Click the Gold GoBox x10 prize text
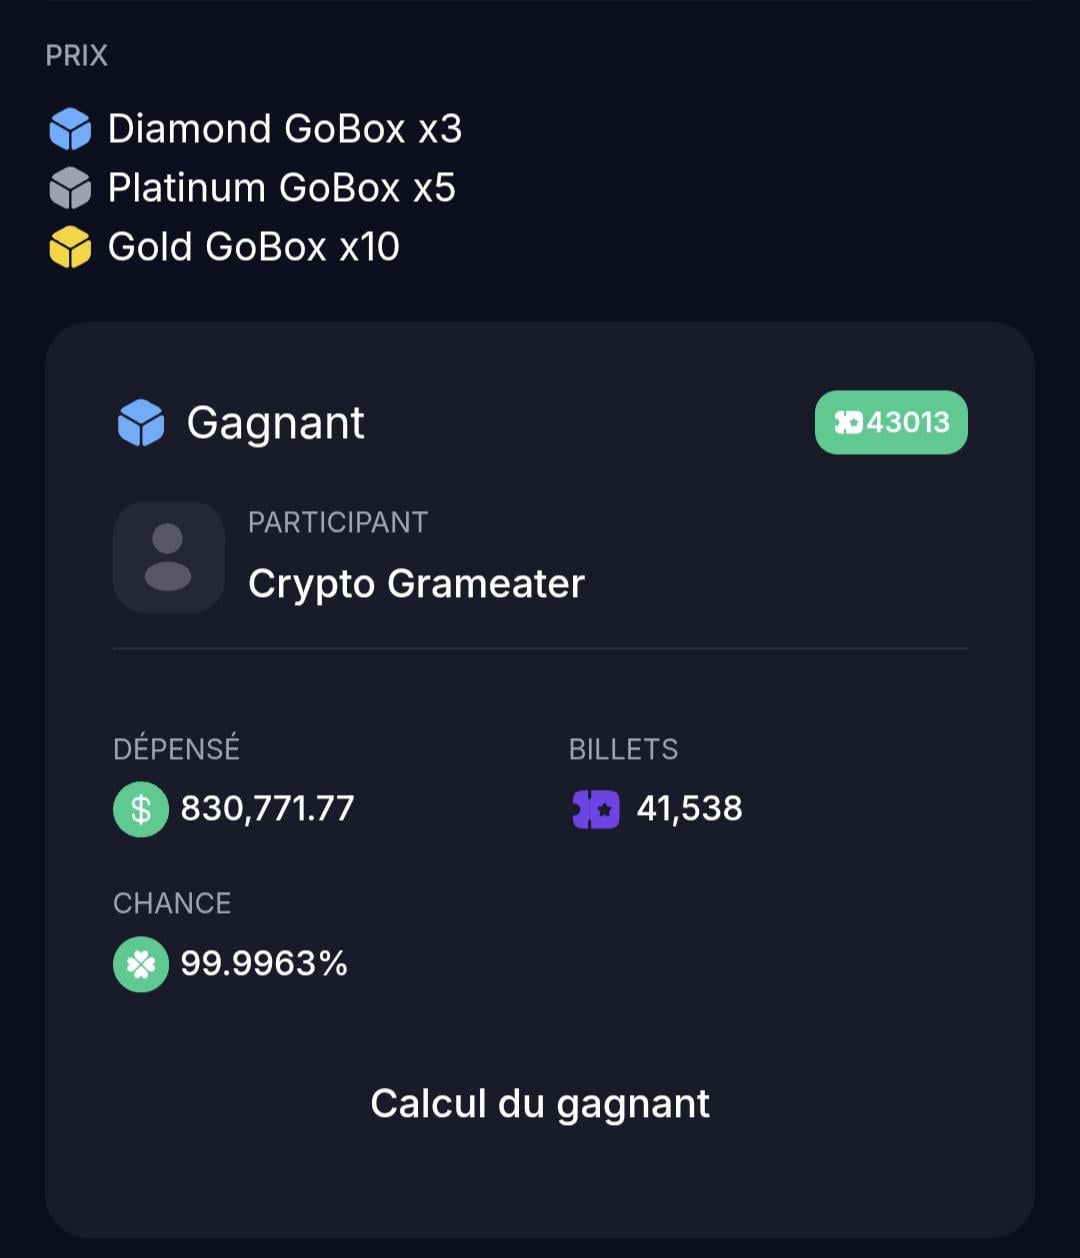 254,247
